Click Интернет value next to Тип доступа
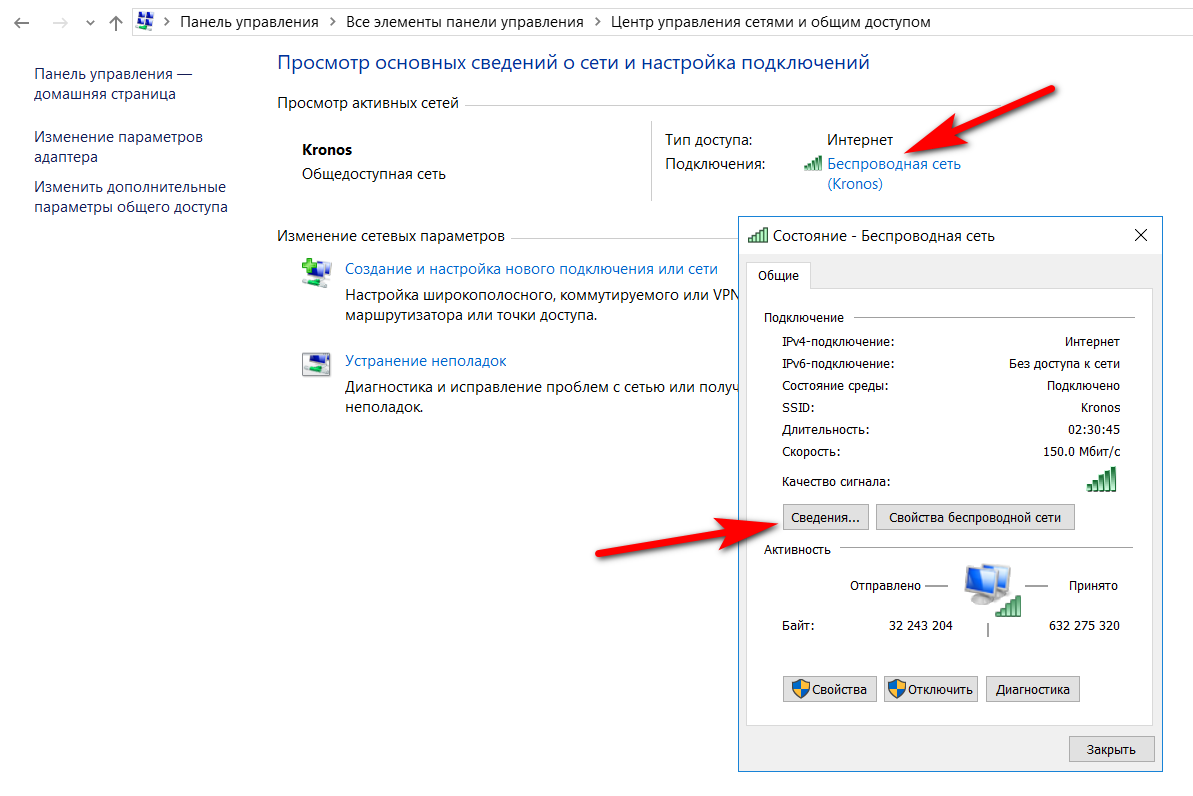 click(860, 140)
